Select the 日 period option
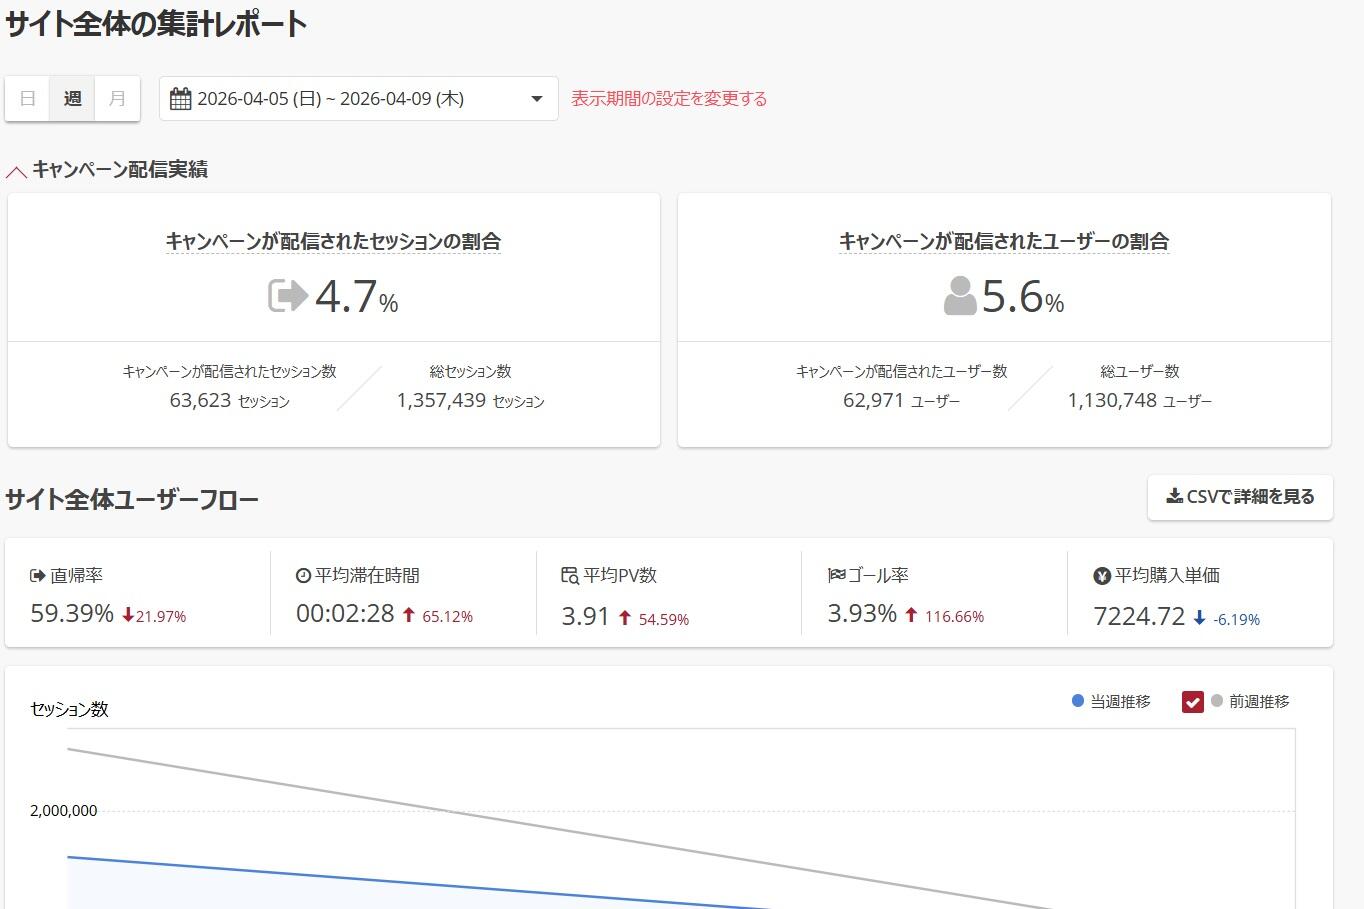This screenshot has width=1364, height=909. tap(27, 98)
